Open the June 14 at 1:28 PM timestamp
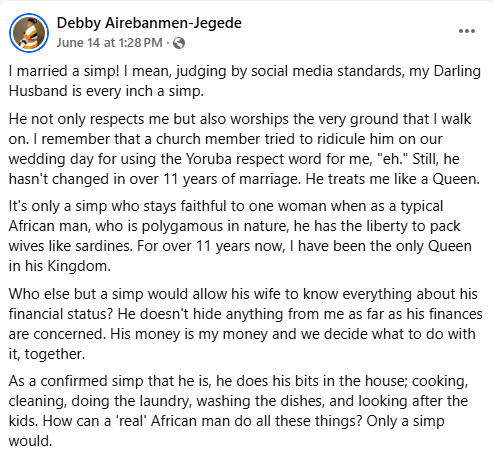The image size is (493, 453). (x=109, y=43)
